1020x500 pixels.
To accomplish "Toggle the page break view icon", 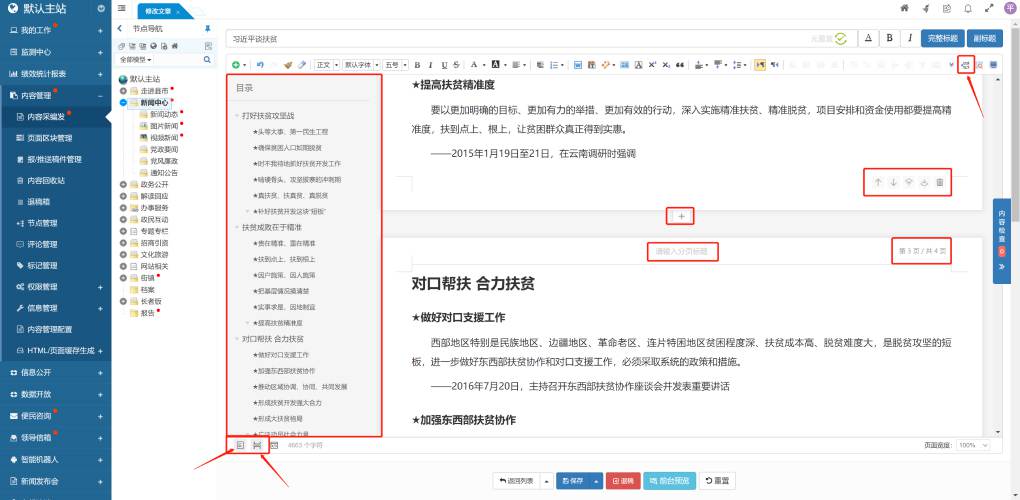I will coord(257,444).
